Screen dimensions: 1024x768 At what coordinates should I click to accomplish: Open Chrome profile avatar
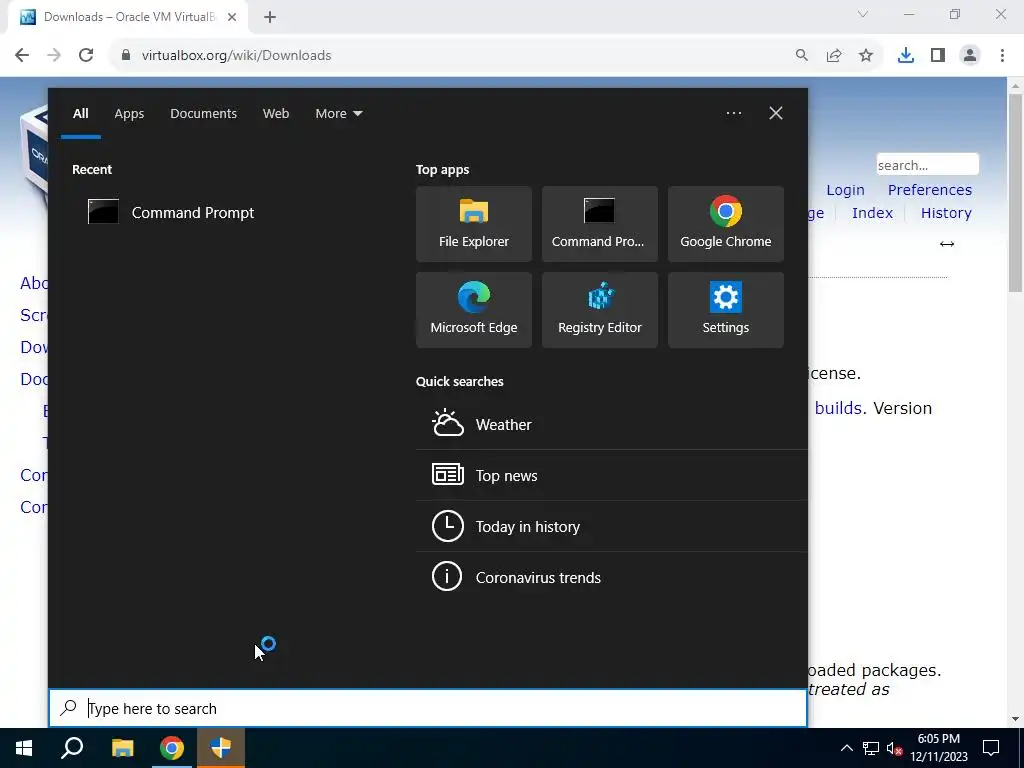[x=970, y=56]
